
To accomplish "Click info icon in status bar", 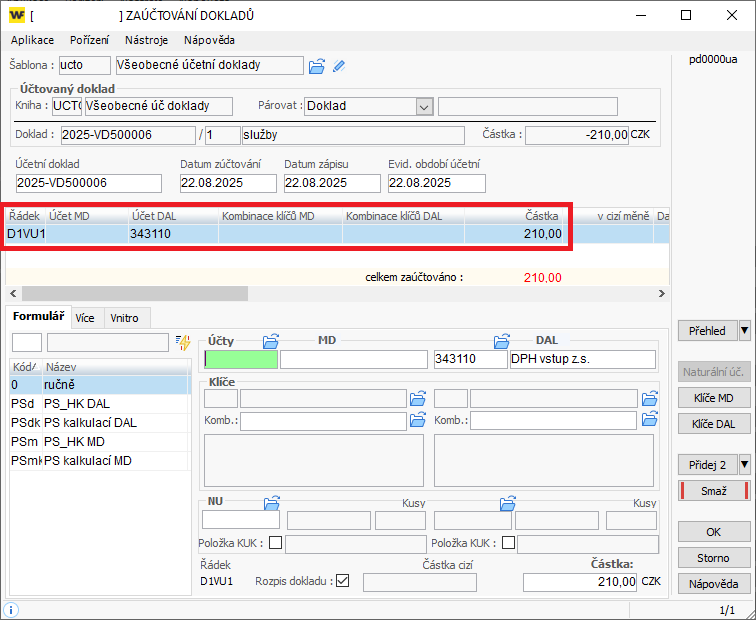I will tap(11, 610).
